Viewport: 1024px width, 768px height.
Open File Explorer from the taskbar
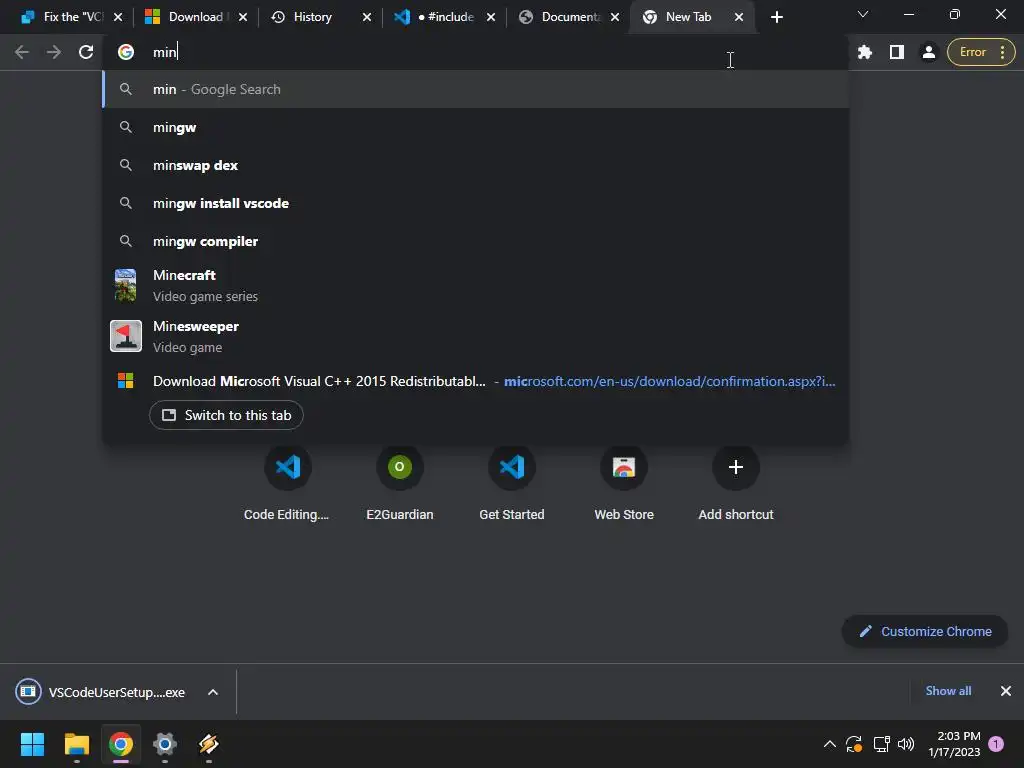[x=76, y=744]
